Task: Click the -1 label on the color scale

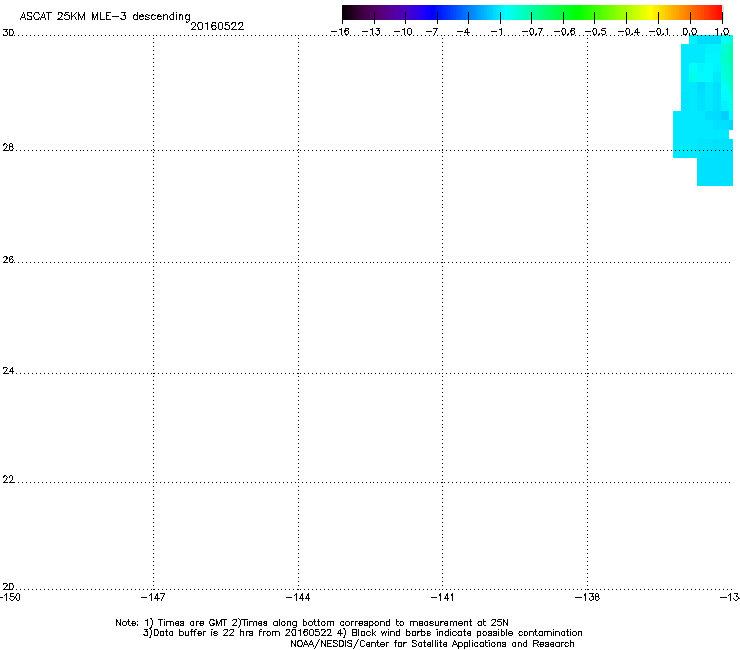Action: [497, 32]
